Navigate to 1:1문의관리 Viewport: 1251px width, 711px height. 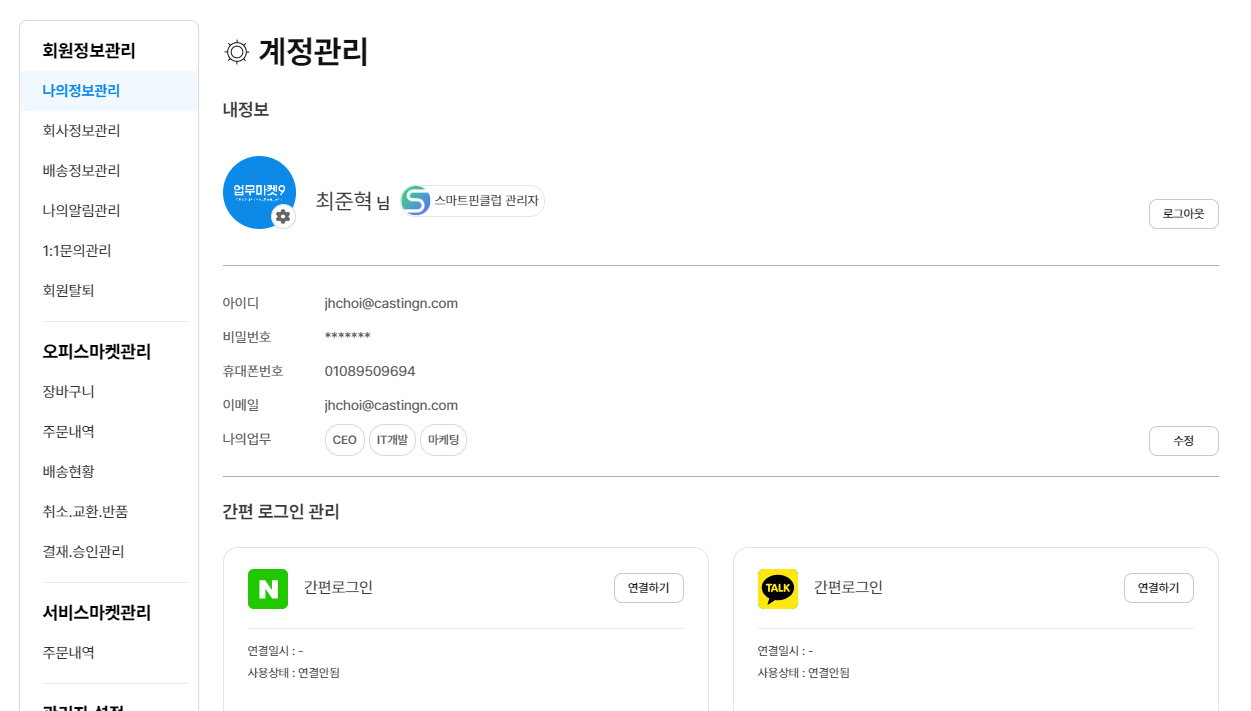tap(77, 251)
